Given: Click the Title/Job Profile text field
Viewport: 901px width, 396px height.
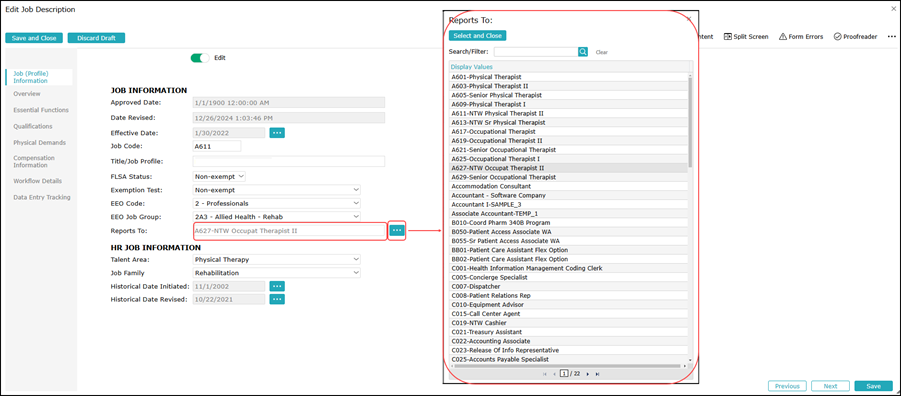Looking at the screenshot, I should click(x=288, y=161).
